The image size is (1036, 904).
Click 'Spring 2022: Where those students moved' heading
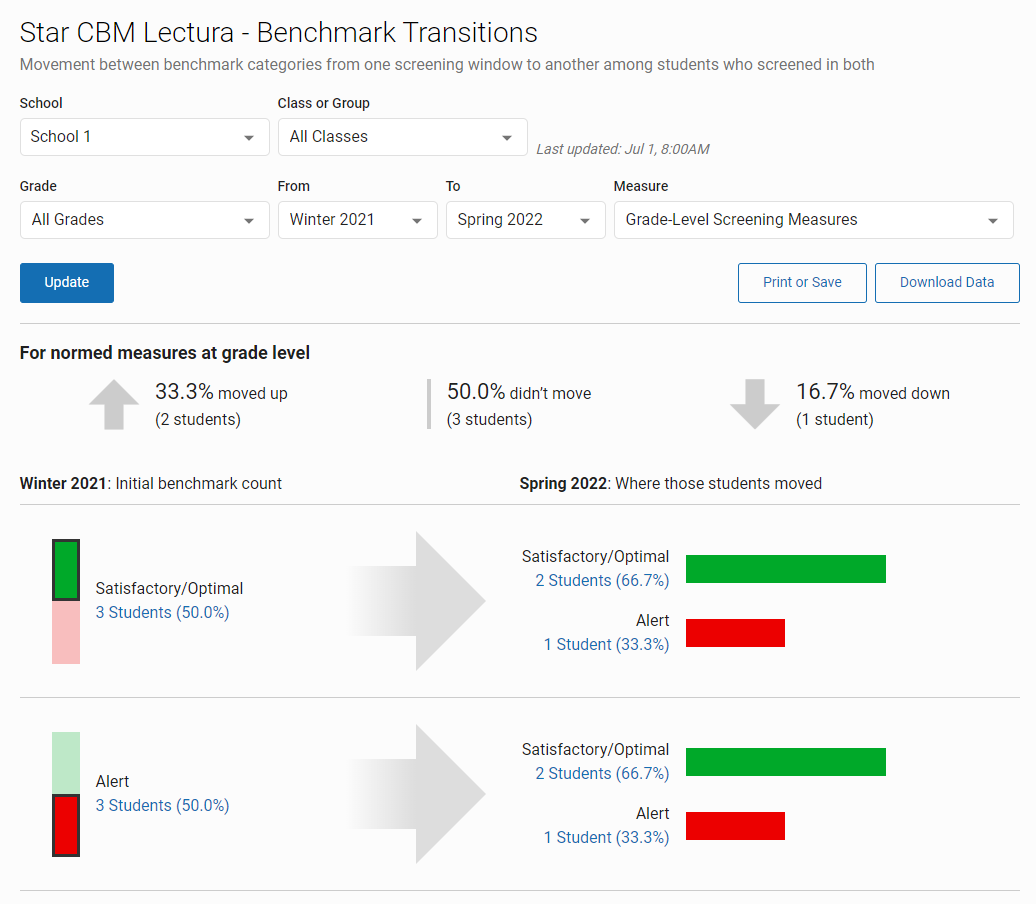671,484
